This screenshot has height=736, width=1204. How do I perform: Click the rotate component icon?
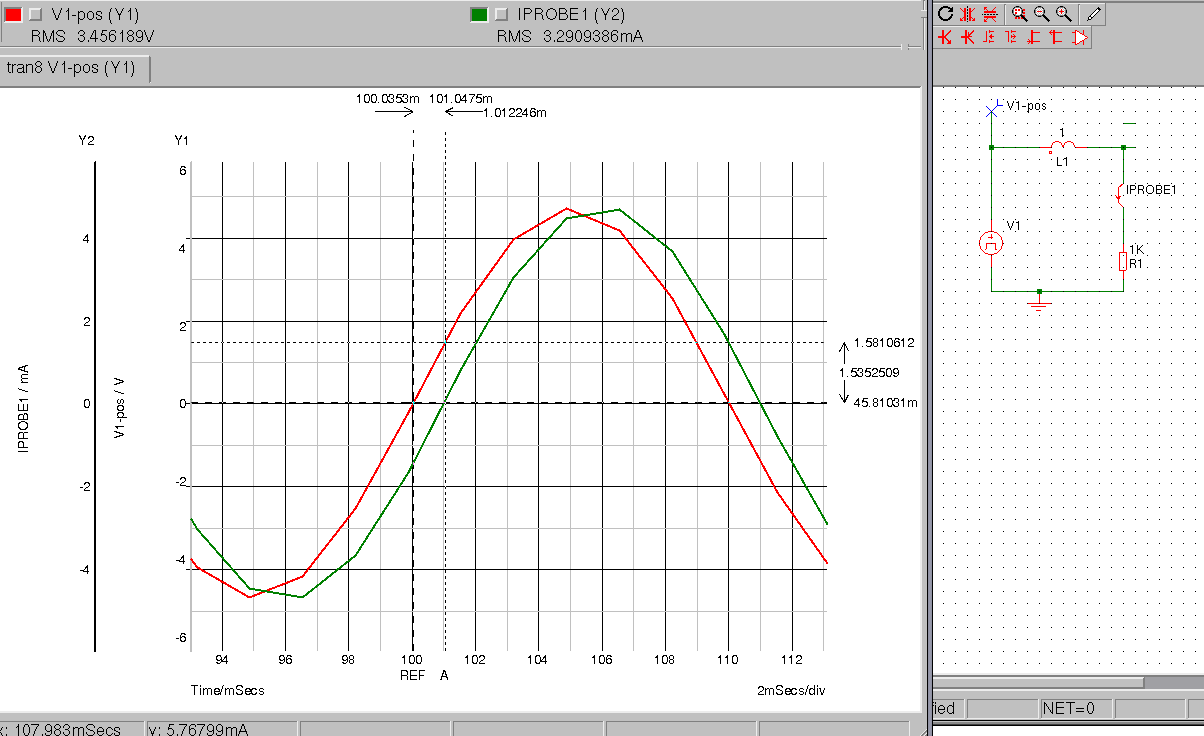click(x=945, y=14)
